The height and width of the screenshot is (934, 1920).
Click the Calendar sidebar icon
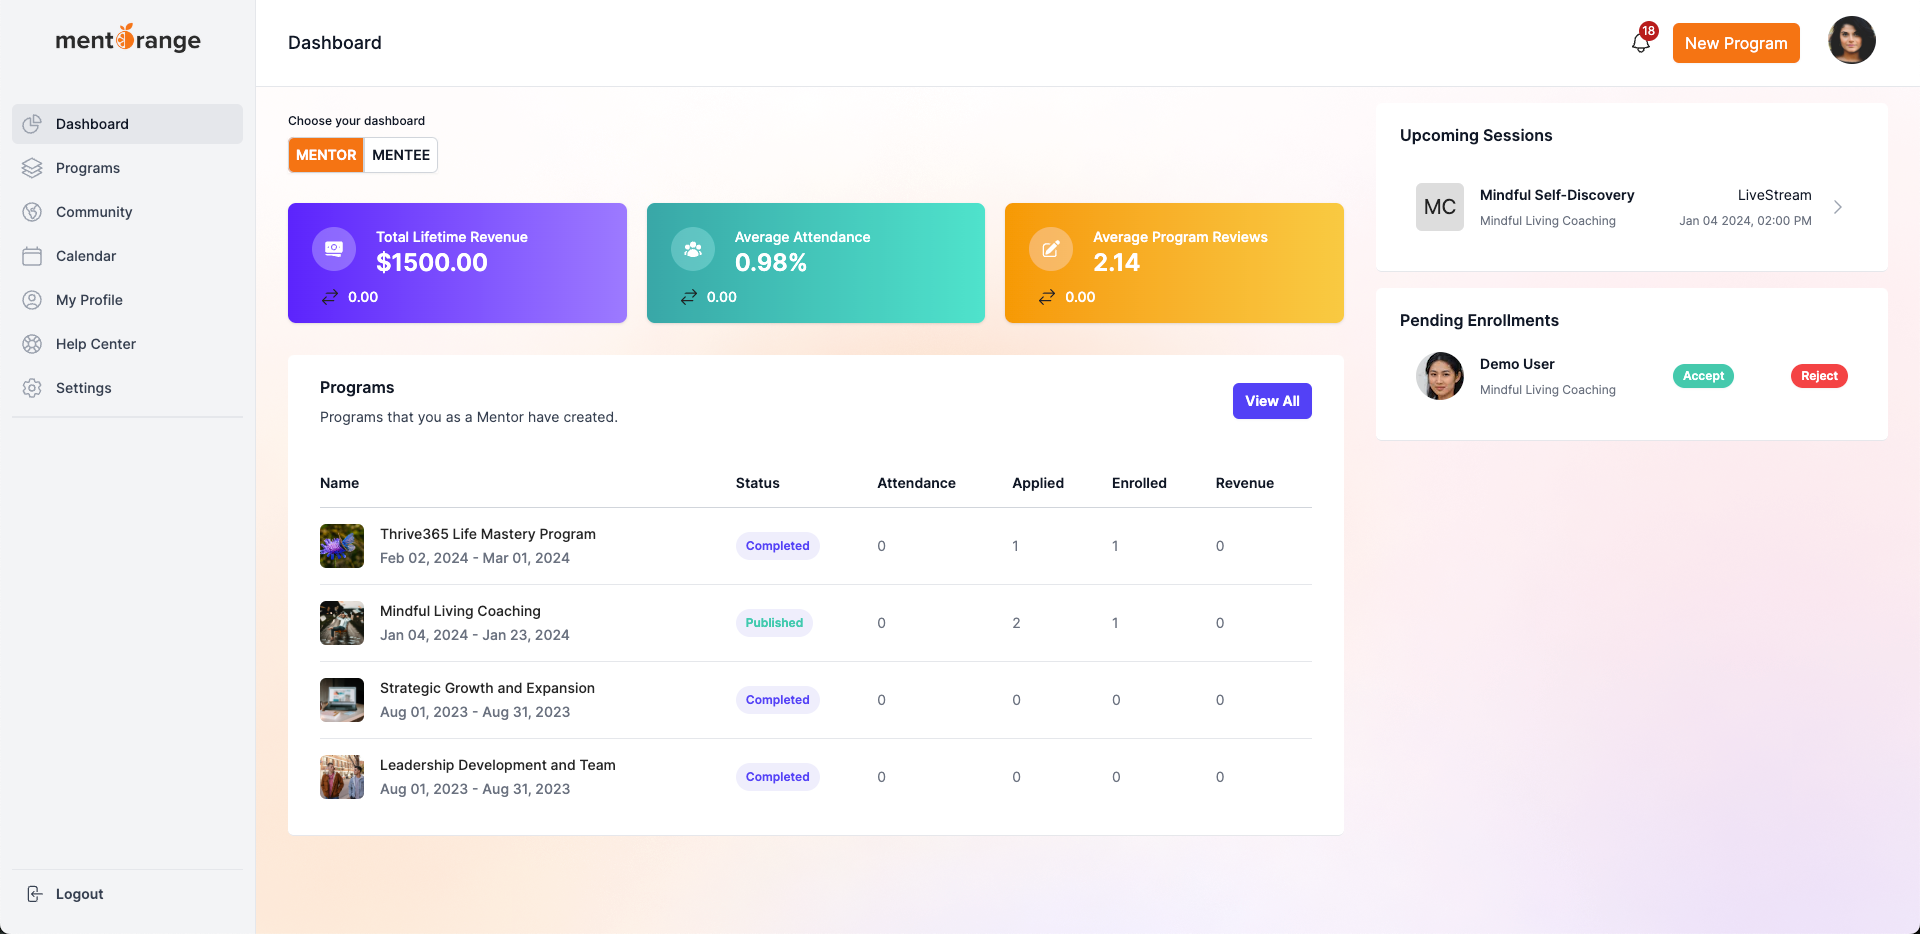(x=32, y=256)
